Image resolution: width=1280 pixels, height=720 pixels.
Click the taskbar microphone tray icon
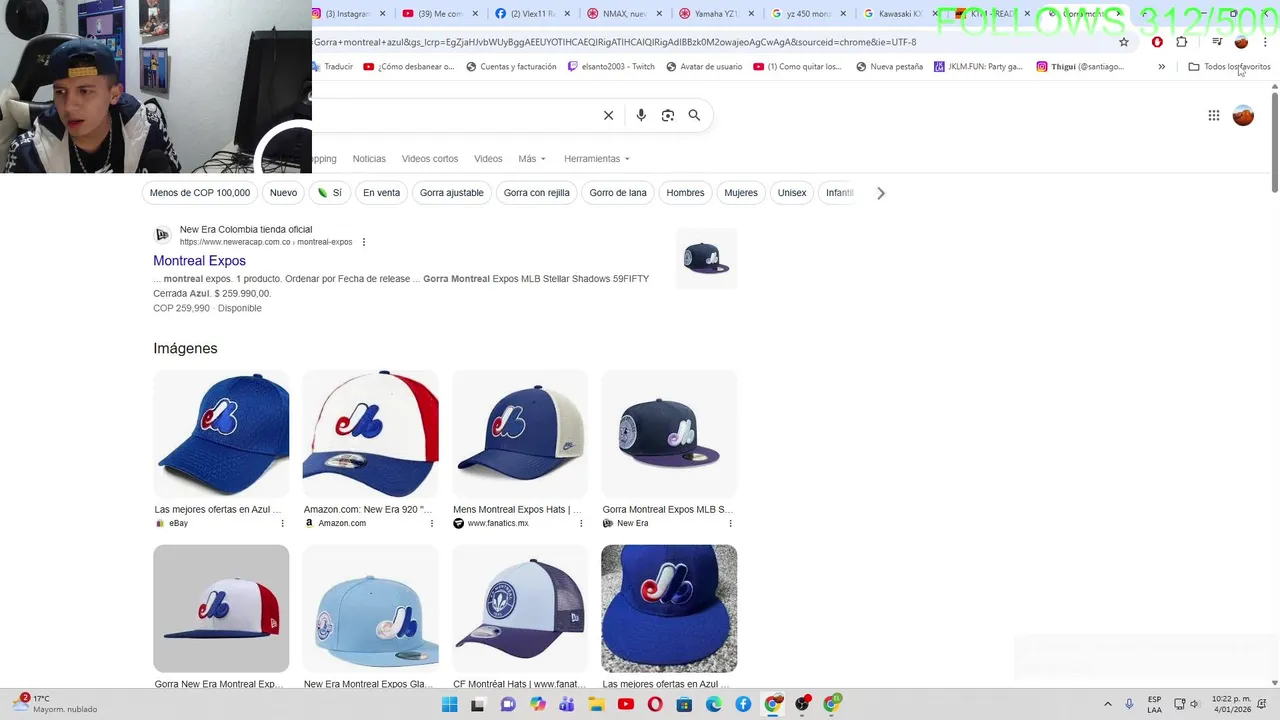[1129, 705]
